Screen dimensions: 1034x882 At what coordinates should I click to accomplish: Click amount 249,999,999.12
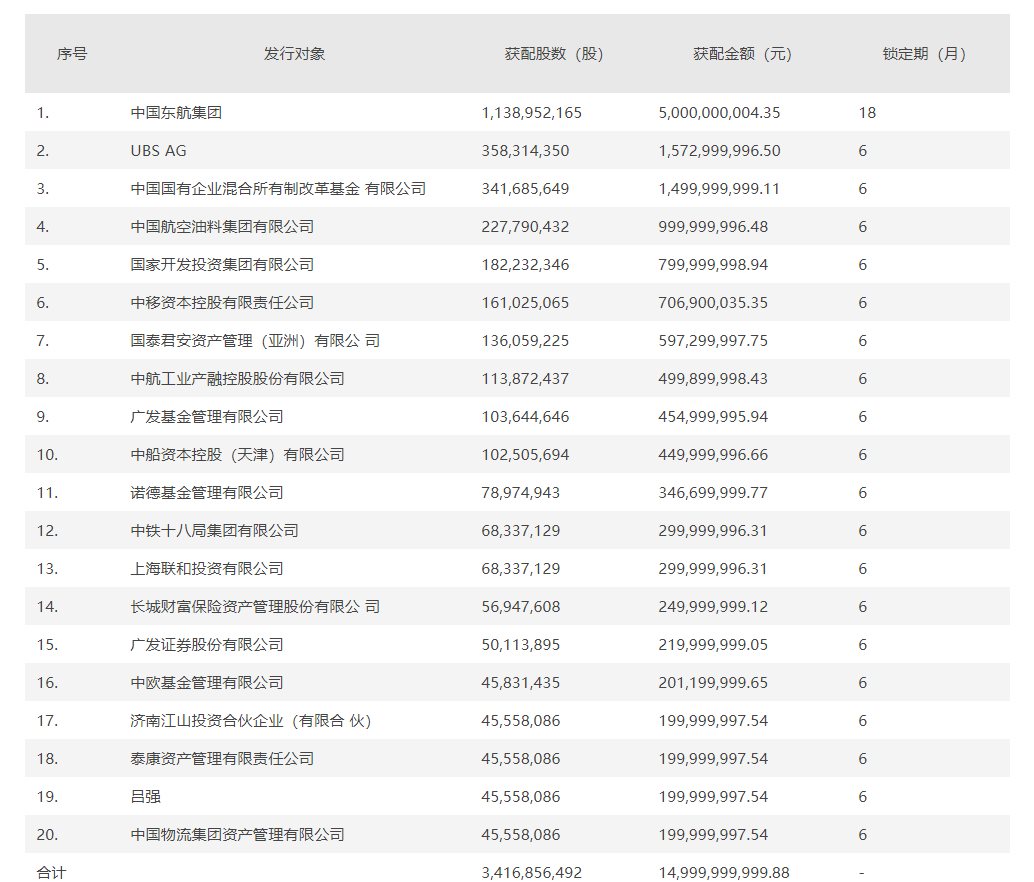click(713, 607)
